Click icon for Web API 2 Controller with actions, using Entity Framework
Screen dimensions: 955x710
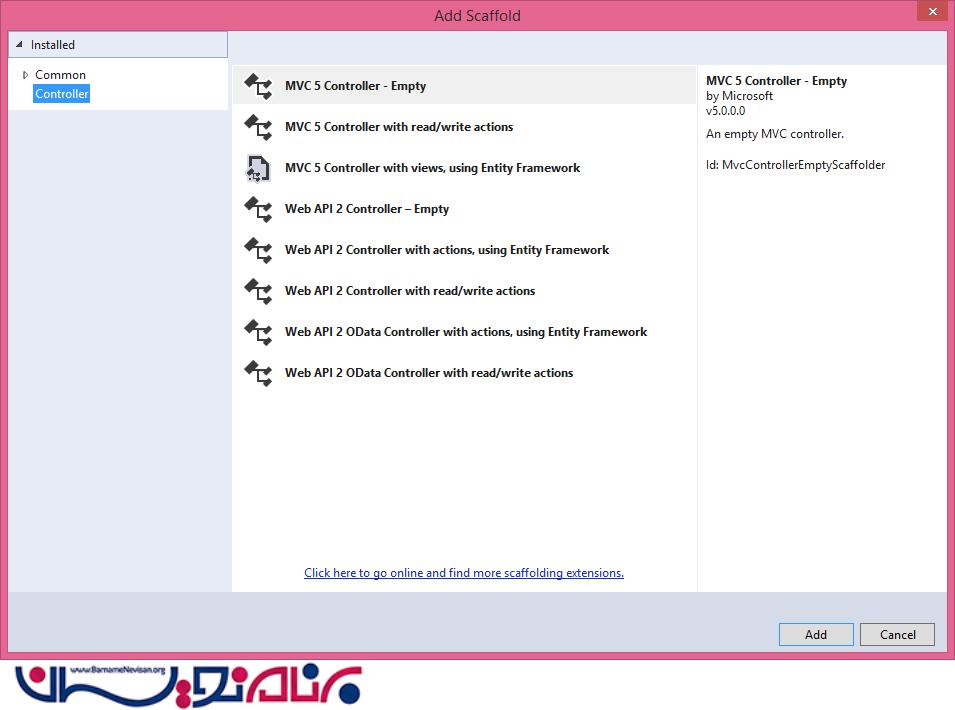258,250
